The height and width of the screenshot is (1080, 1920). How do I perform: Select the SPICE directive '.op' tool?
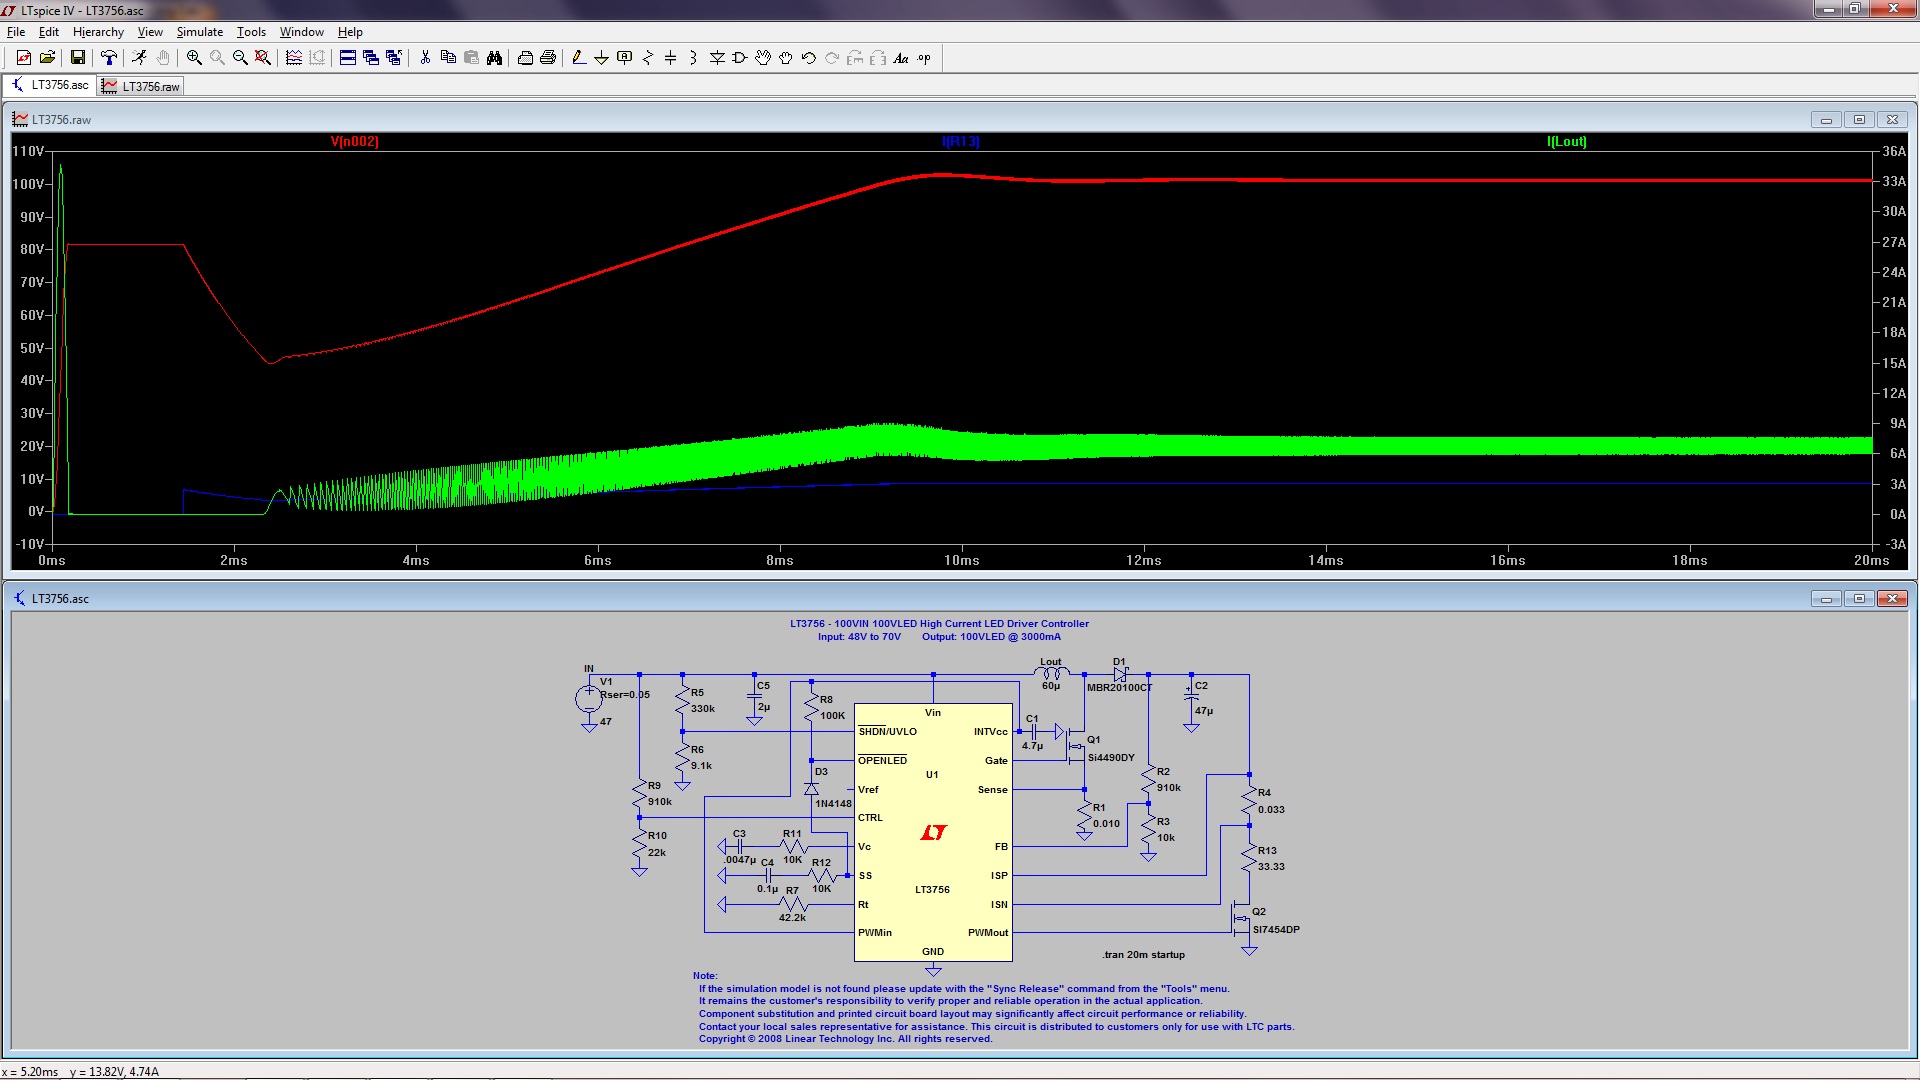pyautogui.click(x=924, y=58)
